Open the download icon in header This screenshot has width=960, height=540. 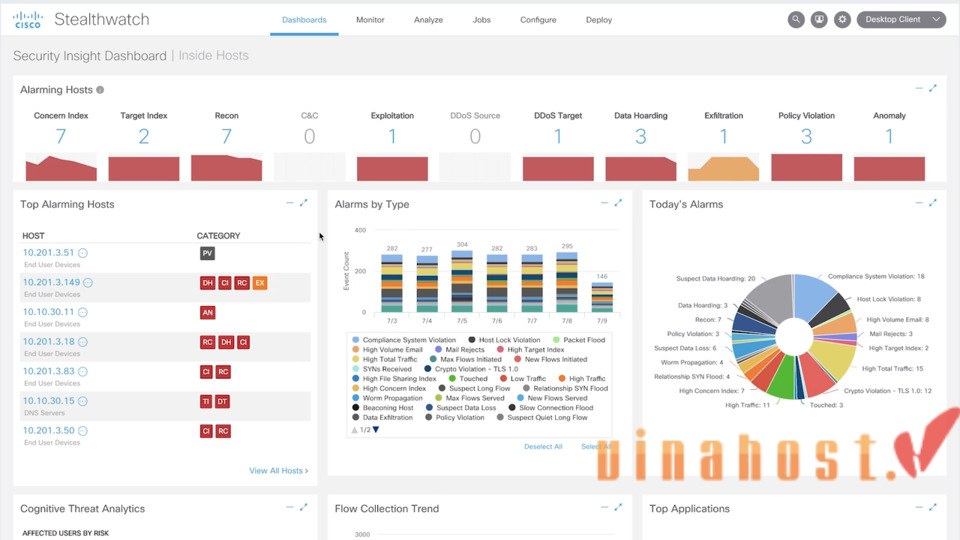pos(819,20)
